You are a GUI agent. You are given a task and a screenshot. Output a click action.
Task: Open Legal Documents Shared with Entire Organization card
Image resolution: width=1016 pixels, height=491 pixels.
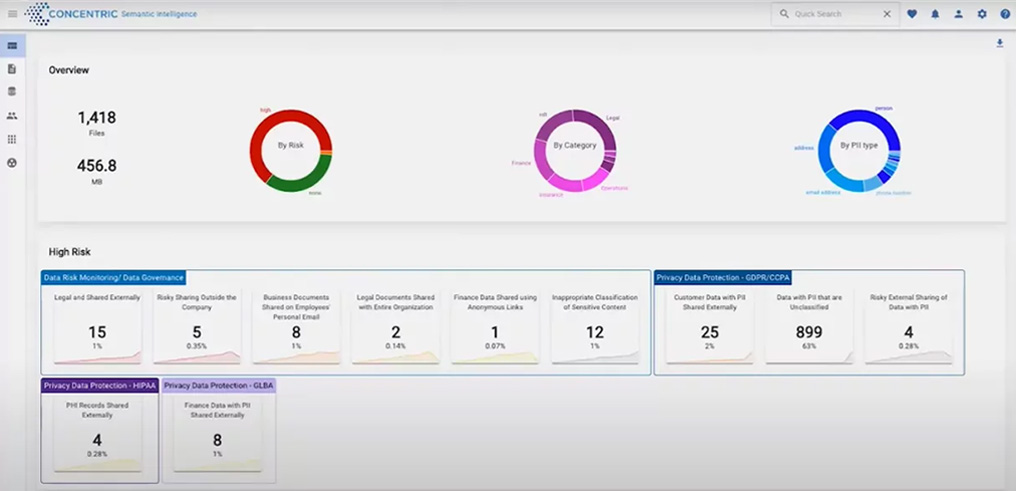(x=396, y=326)
